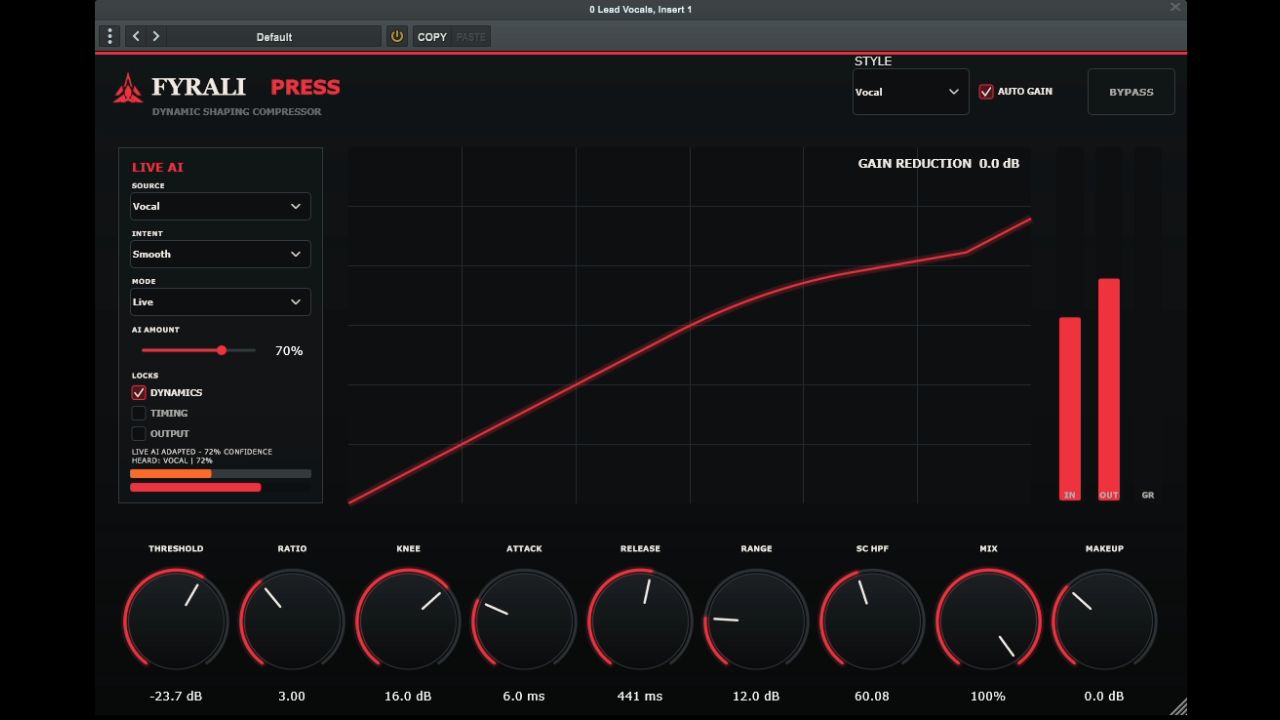Click the window resize grip corner

1178,706
